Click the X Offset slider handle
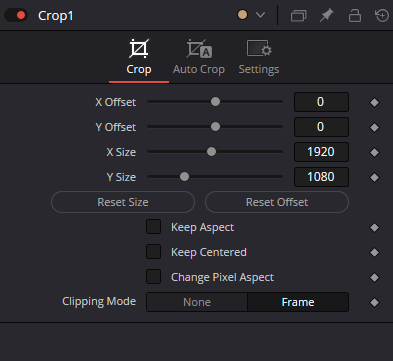Image resolution: width=393 pixels, height=361 pixels. click(216, 101)
